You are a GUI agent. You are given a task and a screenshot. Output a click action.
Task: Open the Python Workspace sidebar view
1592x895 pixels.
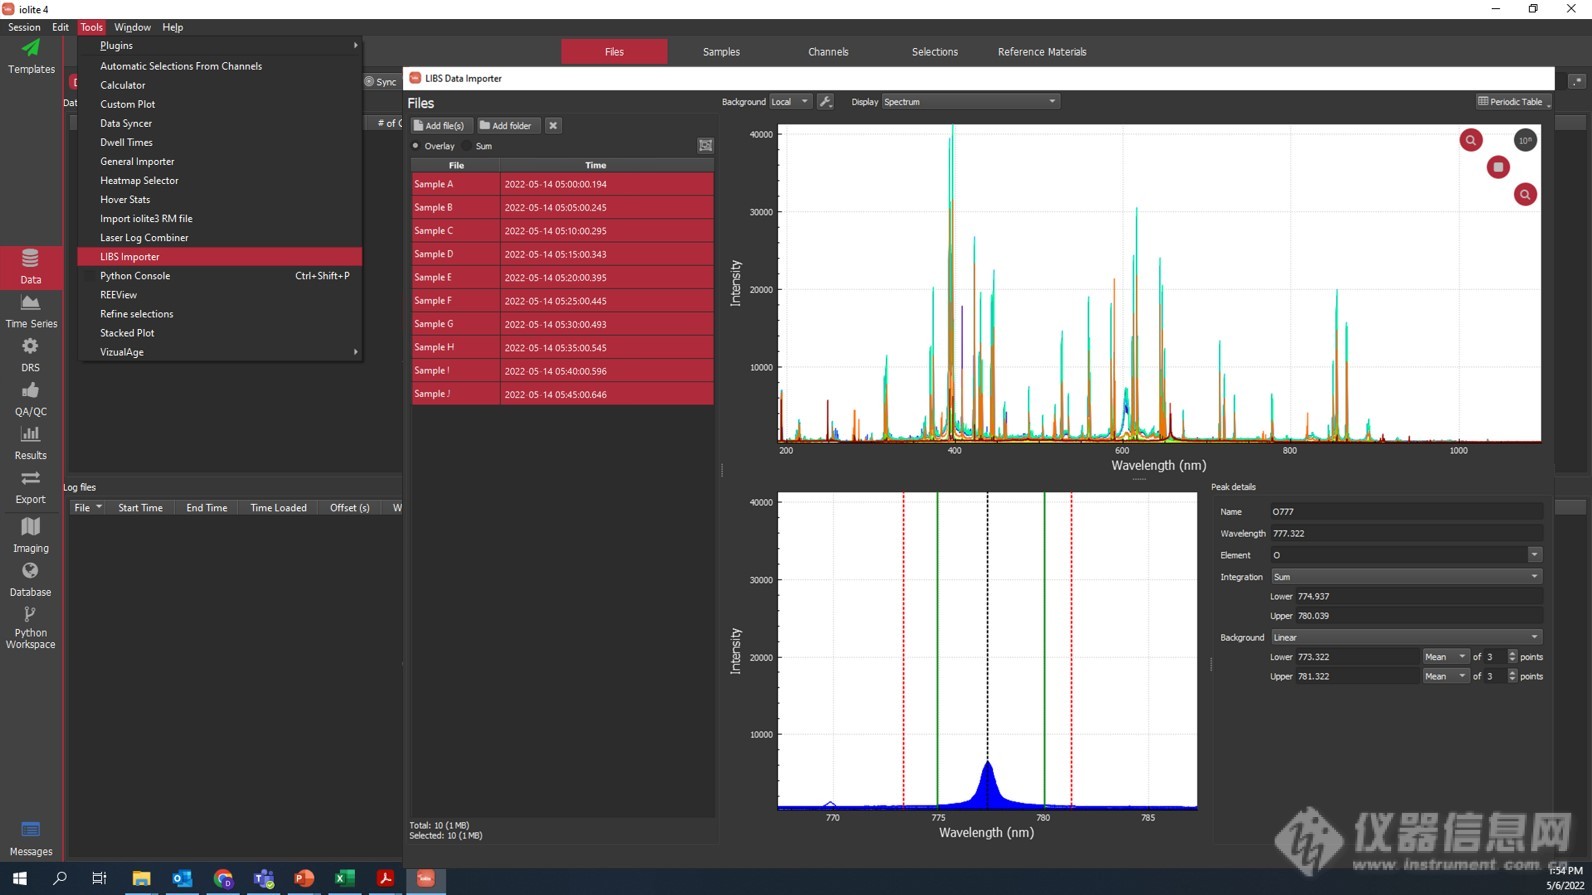[31, 629]
